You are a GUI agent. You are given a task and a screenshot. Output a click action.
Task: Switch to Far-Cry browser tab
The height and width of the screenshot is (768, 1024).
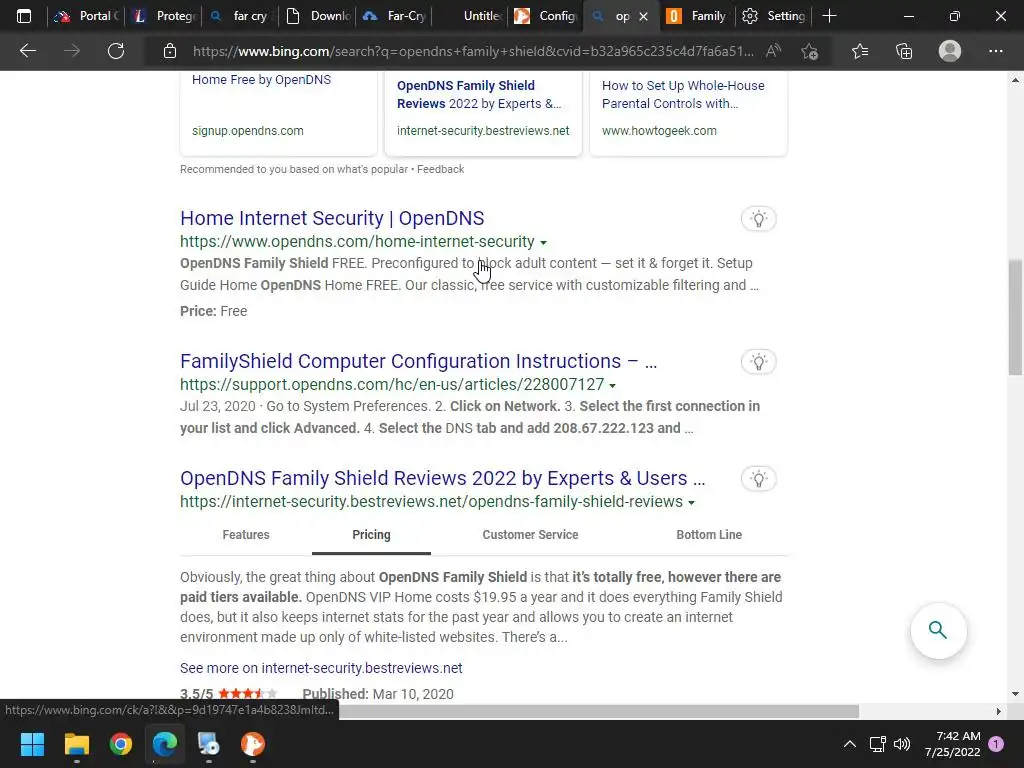pos(395,16)
